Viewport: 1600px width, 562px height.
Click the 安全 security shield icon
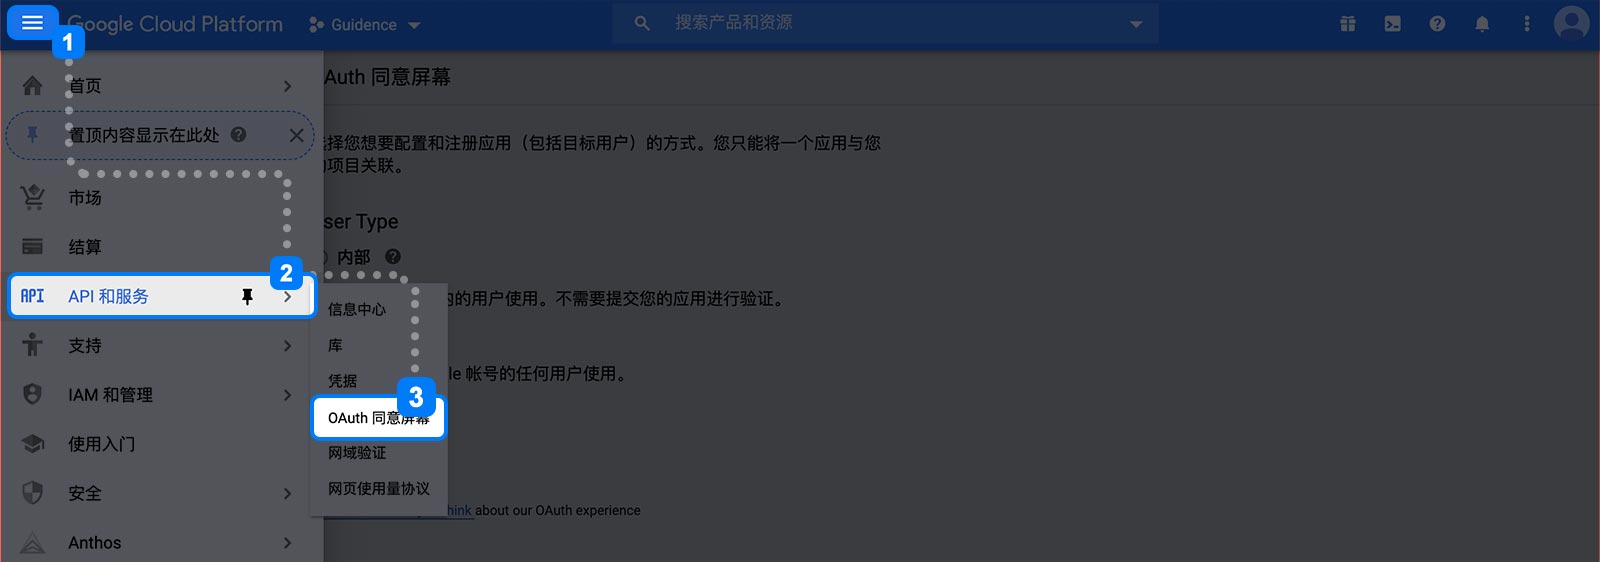tap(33, 493)
